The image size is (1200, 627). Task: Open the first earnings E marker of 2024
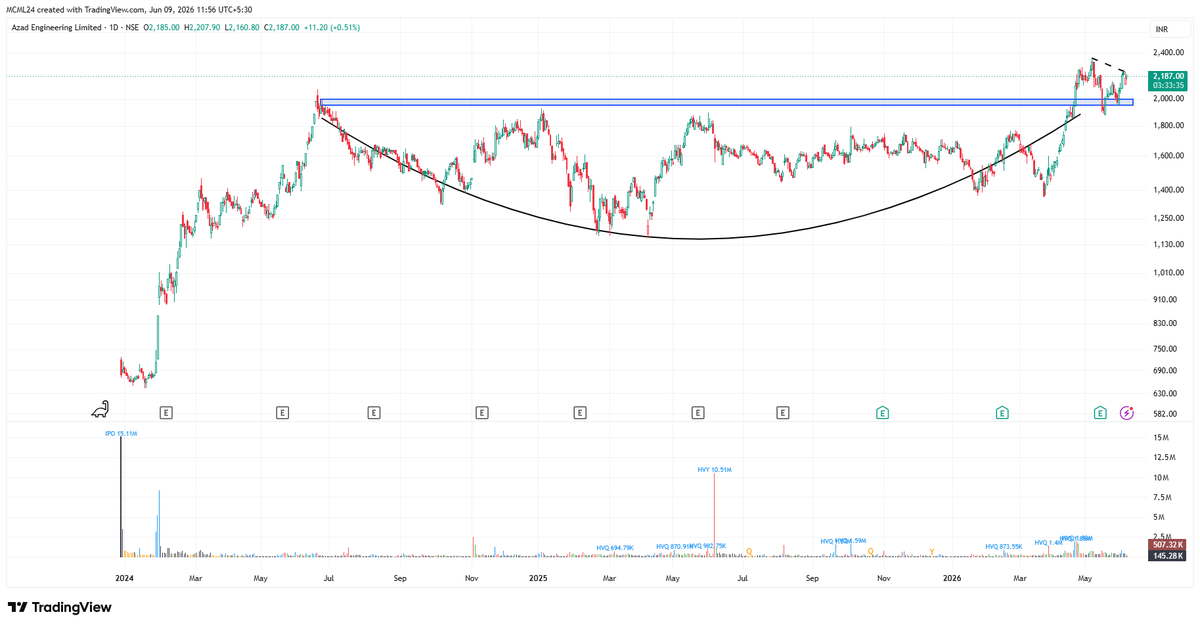pyautogui.click(x=166, y=412)
